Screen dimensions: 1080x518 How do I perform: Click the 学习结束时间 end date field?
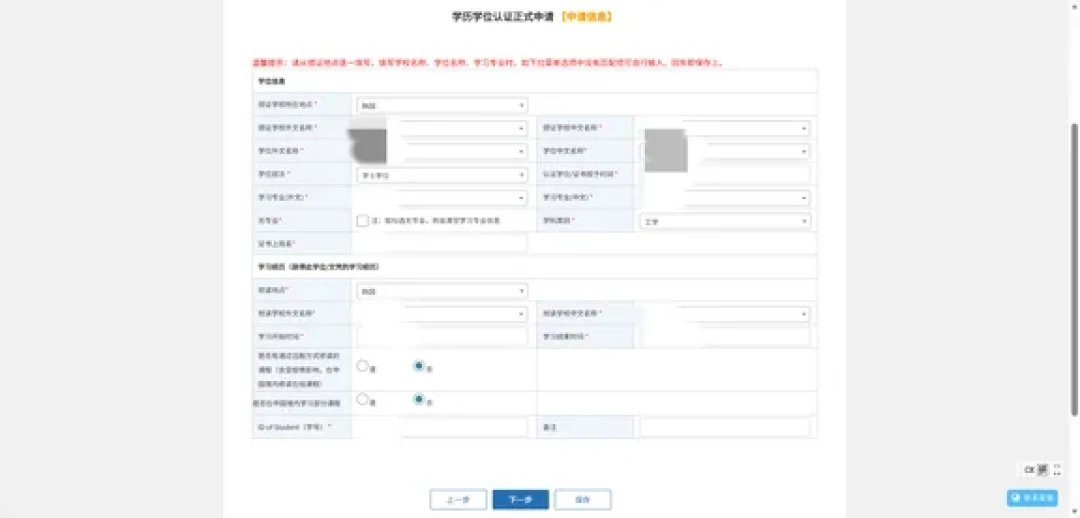pyautogui.click(x=725, y=336)
